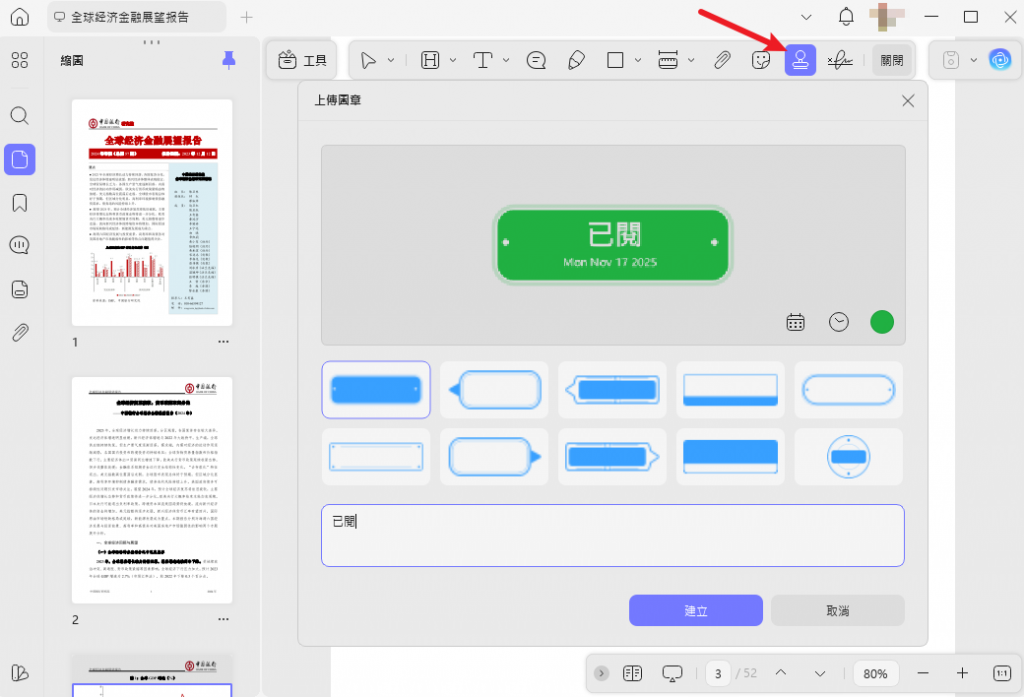Open the 工具 tools menu
The image size is (1024, 697).
tap(302, 60)
